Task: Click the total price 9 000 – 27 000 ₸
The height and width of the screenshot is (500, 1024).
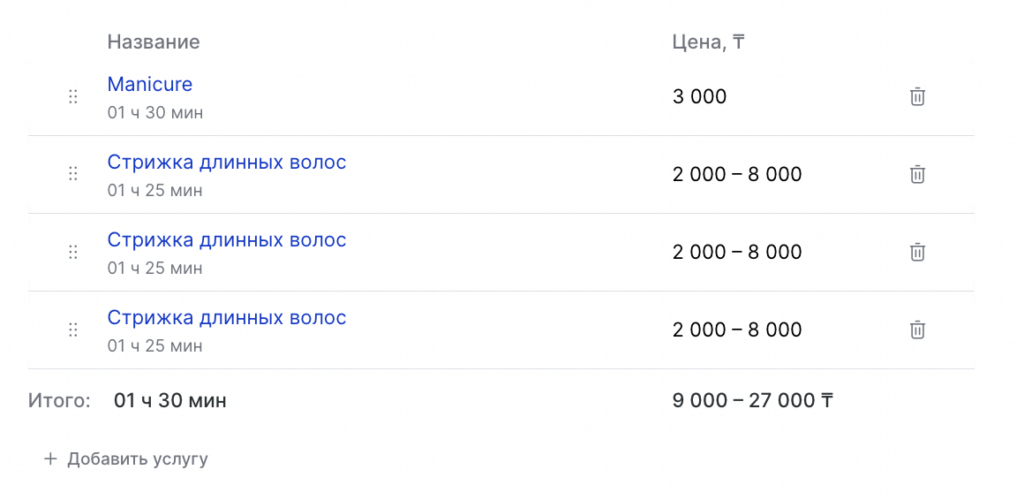Action: pyautogui.click(x=753, y=401)
